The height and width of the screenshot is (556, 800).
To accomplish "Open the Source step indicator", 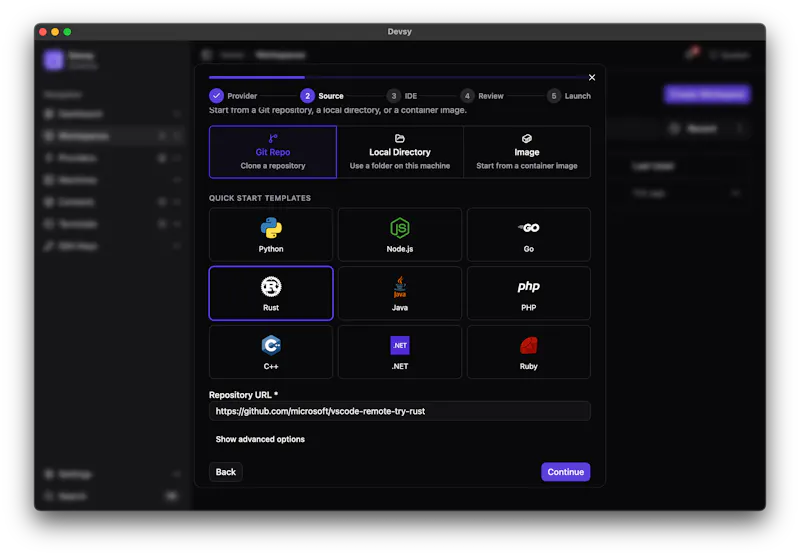I will pos(322,96).
